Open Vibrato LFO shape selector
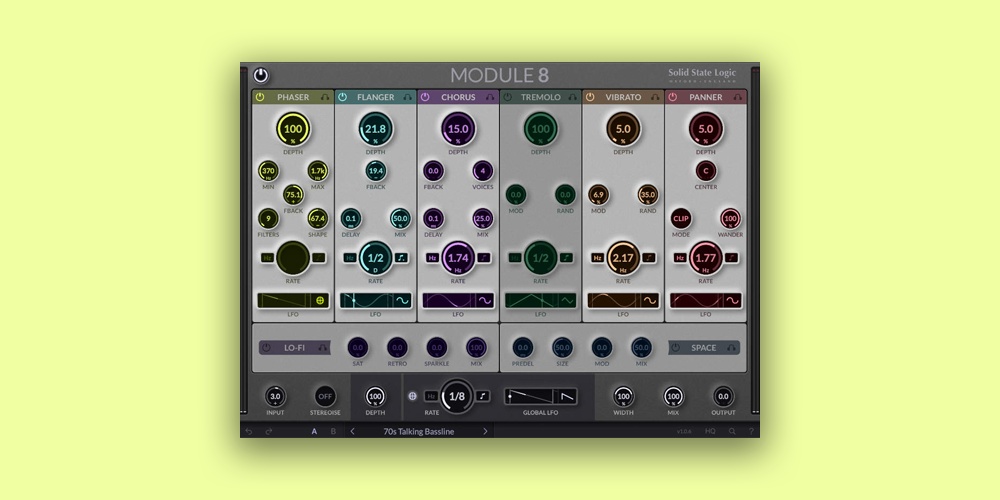Screen dimensions: 1000x500 click(x=650, y=300)
